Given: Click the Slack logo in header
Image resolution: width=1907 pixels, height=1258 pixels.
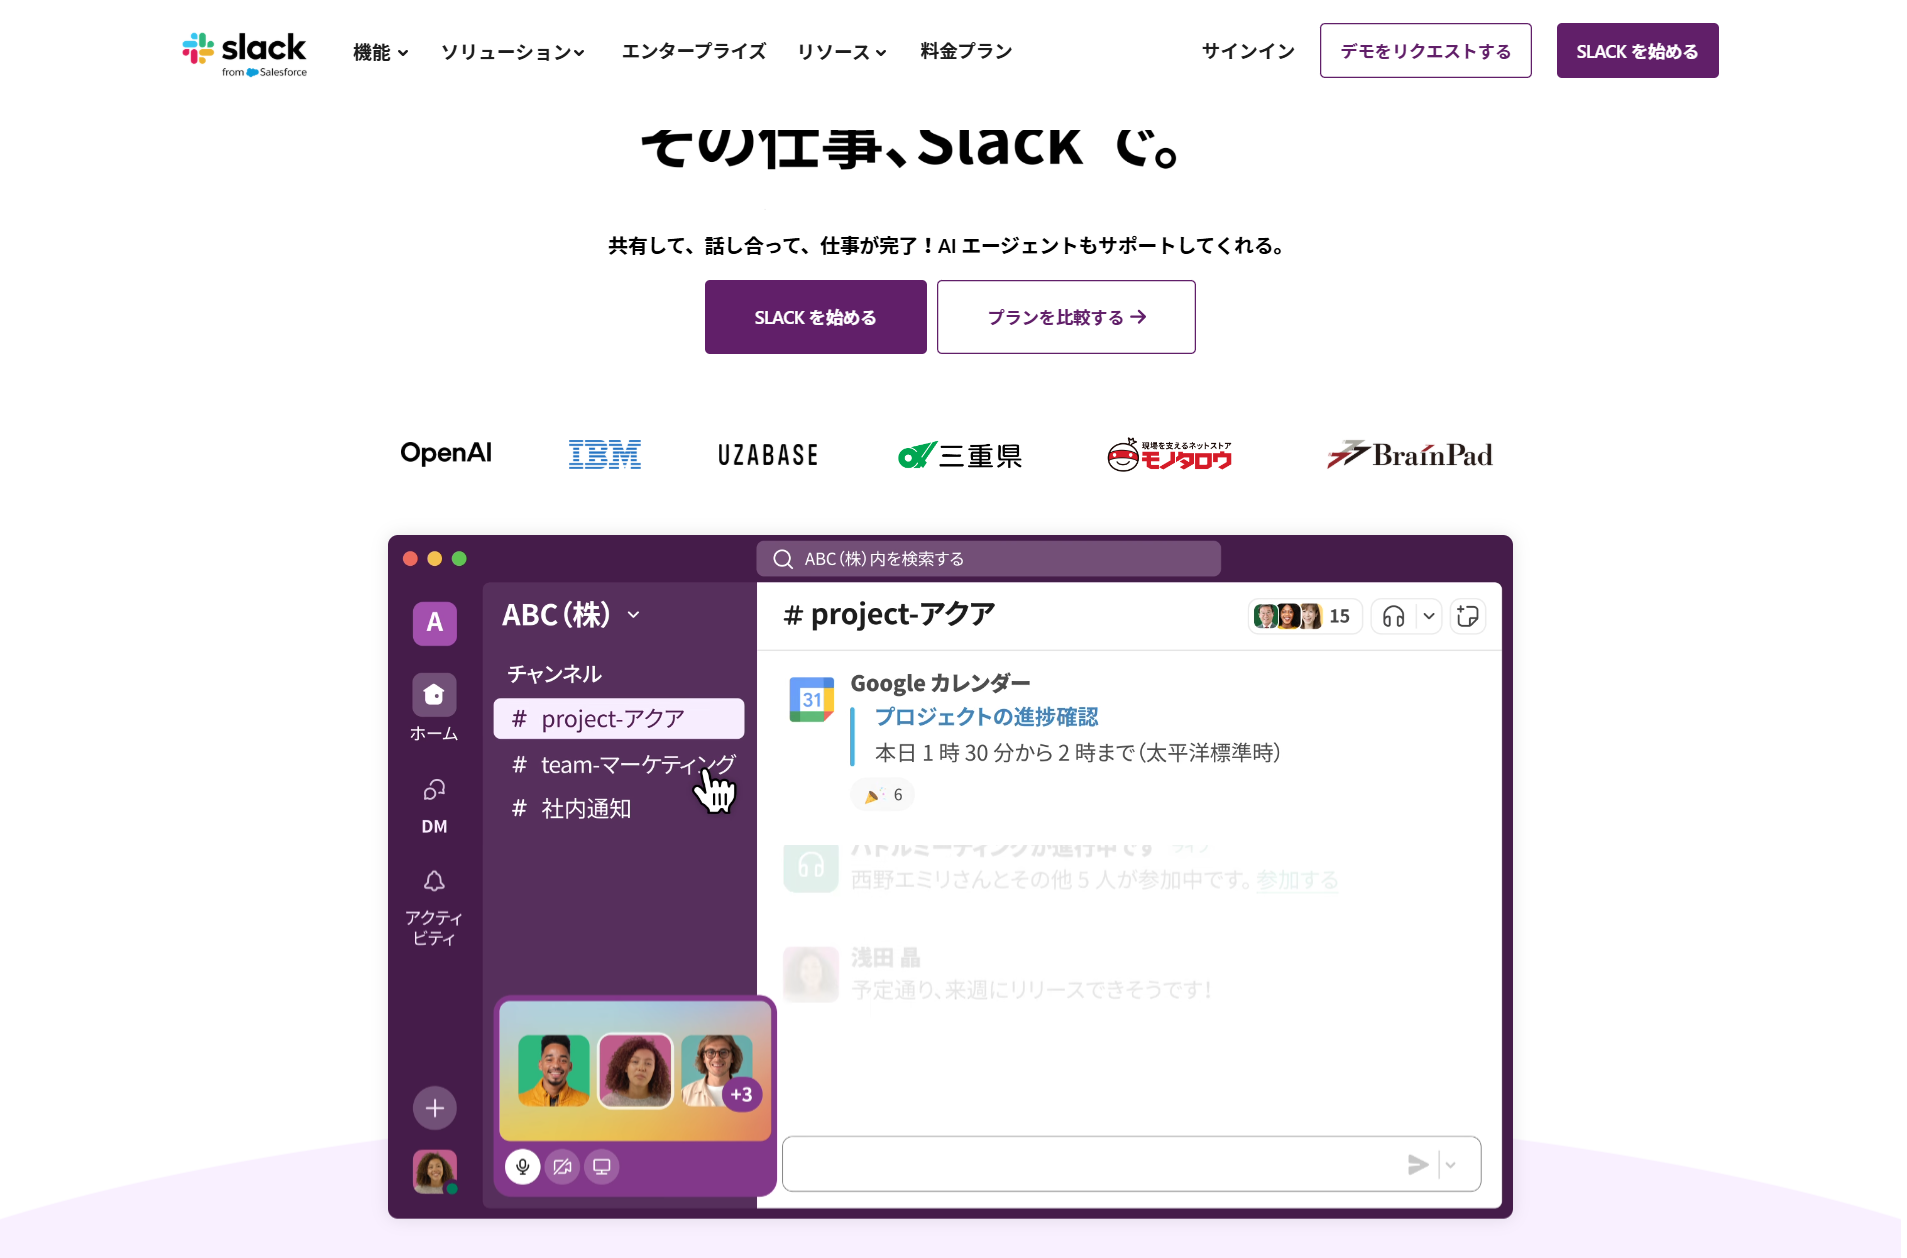Looking at the screenshot, I should (244, 53).
